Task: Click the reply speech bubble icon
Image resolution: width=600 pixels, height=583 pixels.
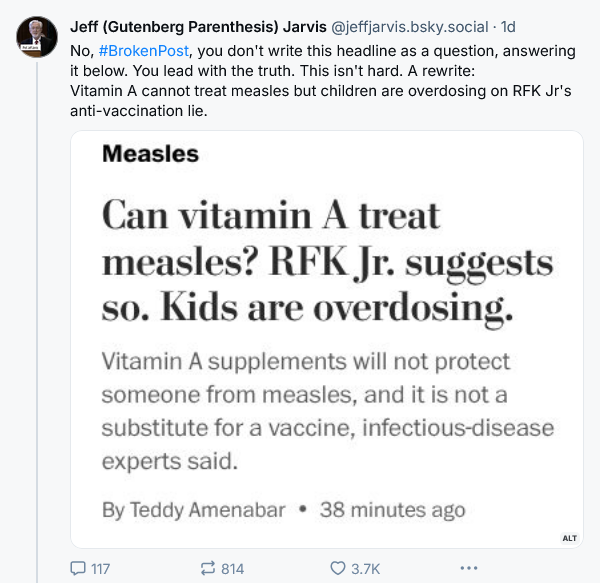Action: pyautogui.click(x=78, y=568)
